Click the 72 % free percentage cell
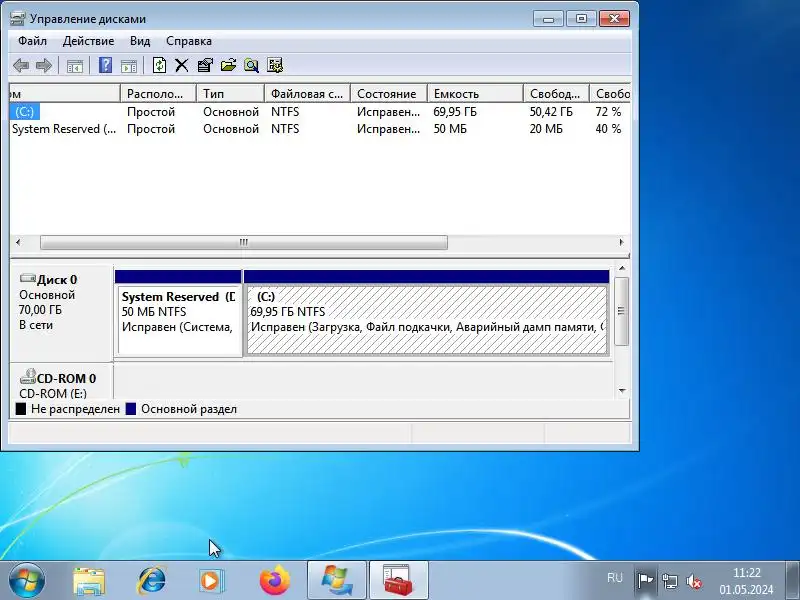This screenshot has width=800, height=600. 608,112
